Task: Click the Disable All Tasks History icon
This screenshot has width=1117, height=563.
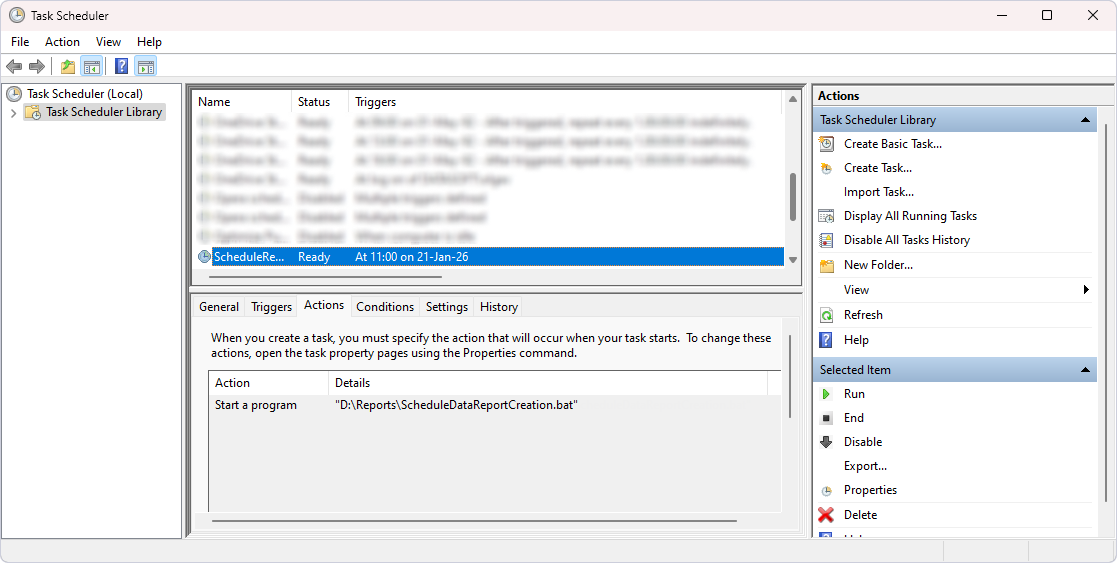Action: (826, 240)
